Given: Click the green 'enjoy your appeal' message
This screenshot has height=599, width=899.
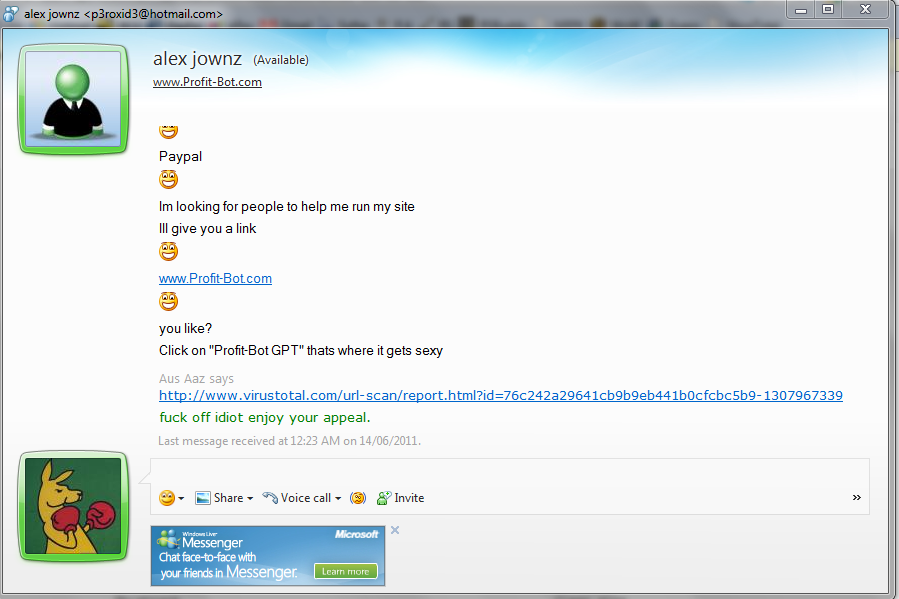Looking at the screenshot, I should coord(265,417).
